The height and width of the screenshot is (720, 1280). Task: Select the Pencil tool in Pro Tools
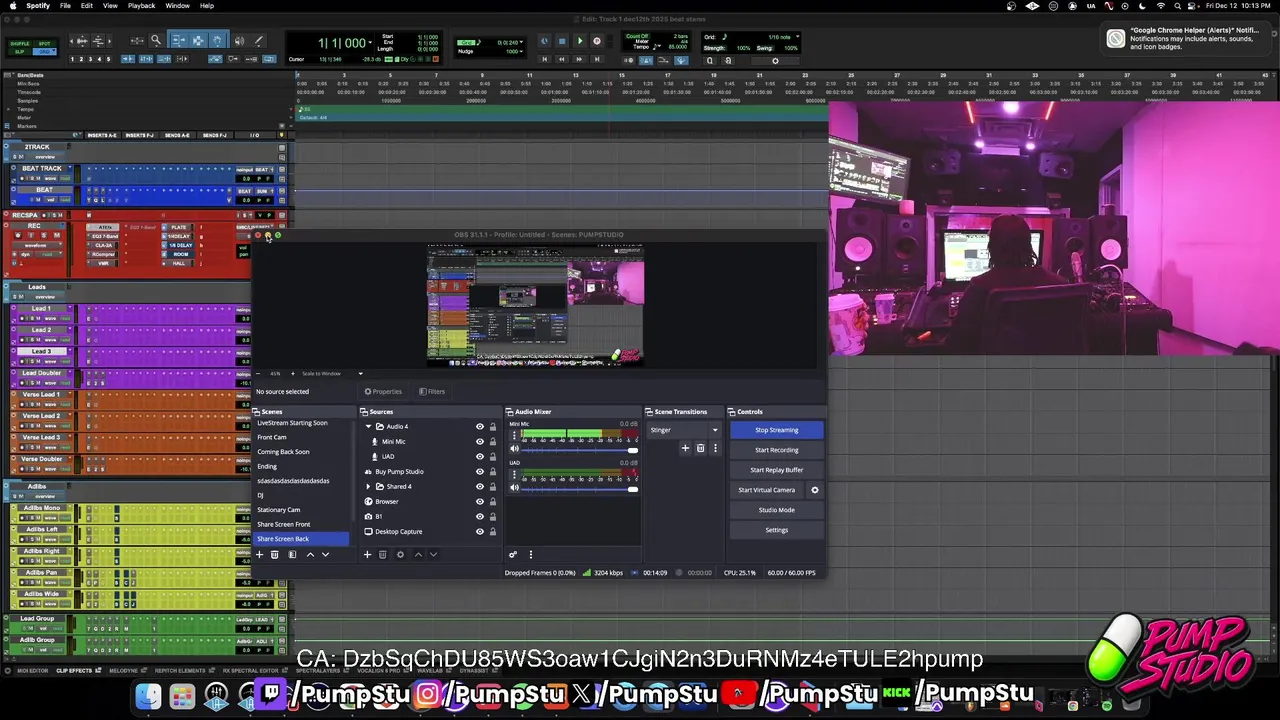(259, 40)
